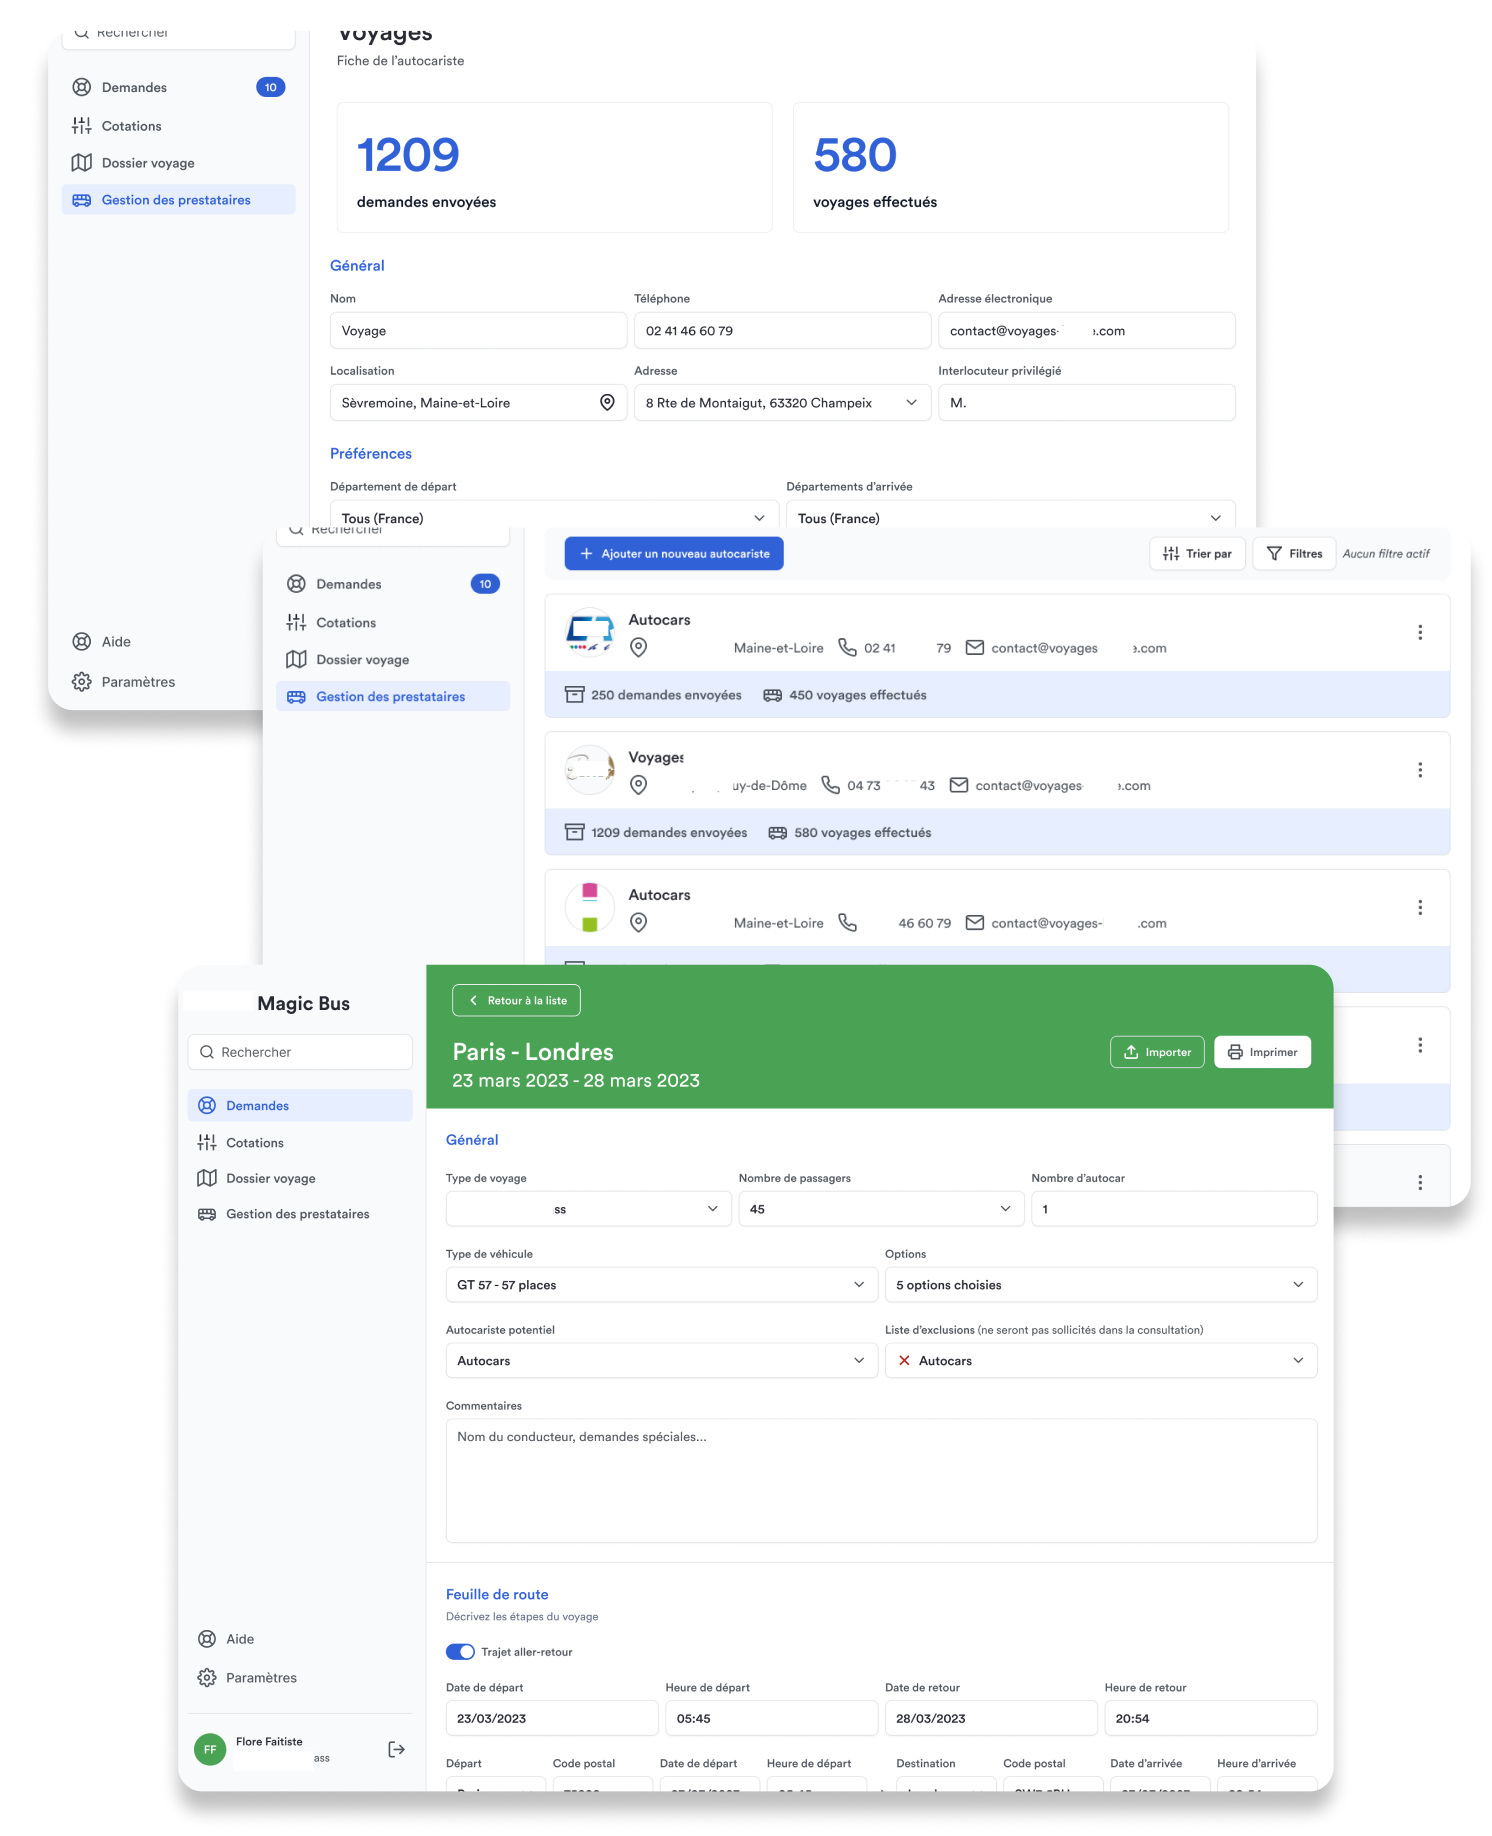
Task: Open three-dot menu for first Autocars card
Action: [1419, 633]
